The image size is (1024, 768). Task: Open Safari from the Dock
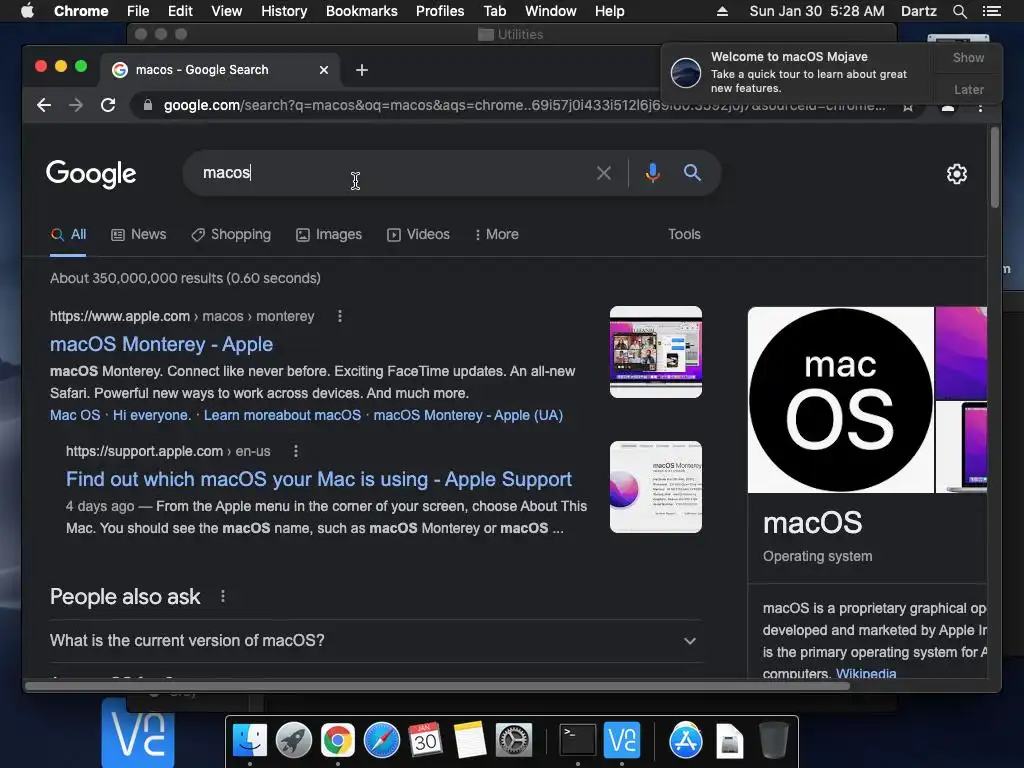pos(381,741)
